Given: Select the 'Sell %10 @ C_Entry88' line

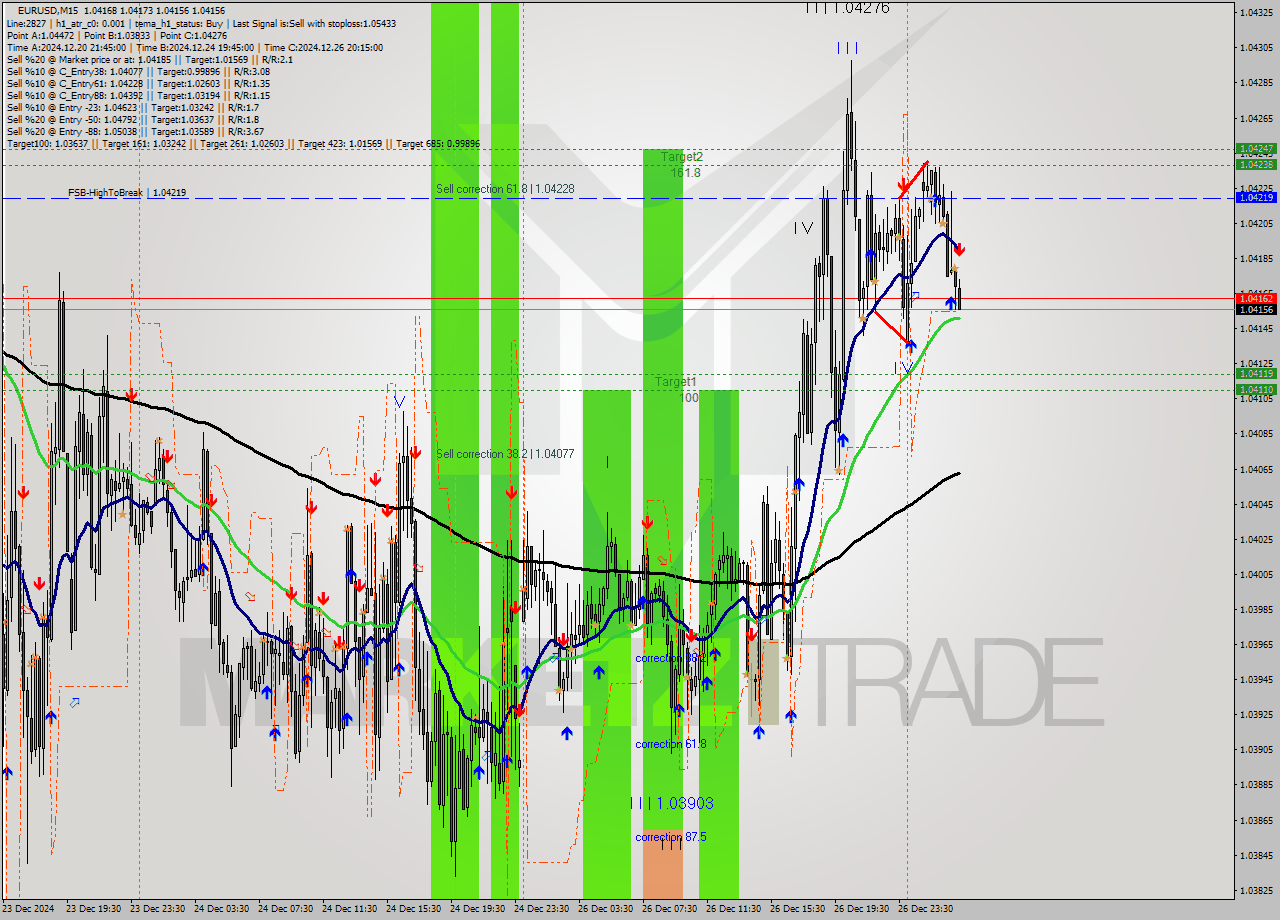Looking at the screenshot, I should 138,95.
